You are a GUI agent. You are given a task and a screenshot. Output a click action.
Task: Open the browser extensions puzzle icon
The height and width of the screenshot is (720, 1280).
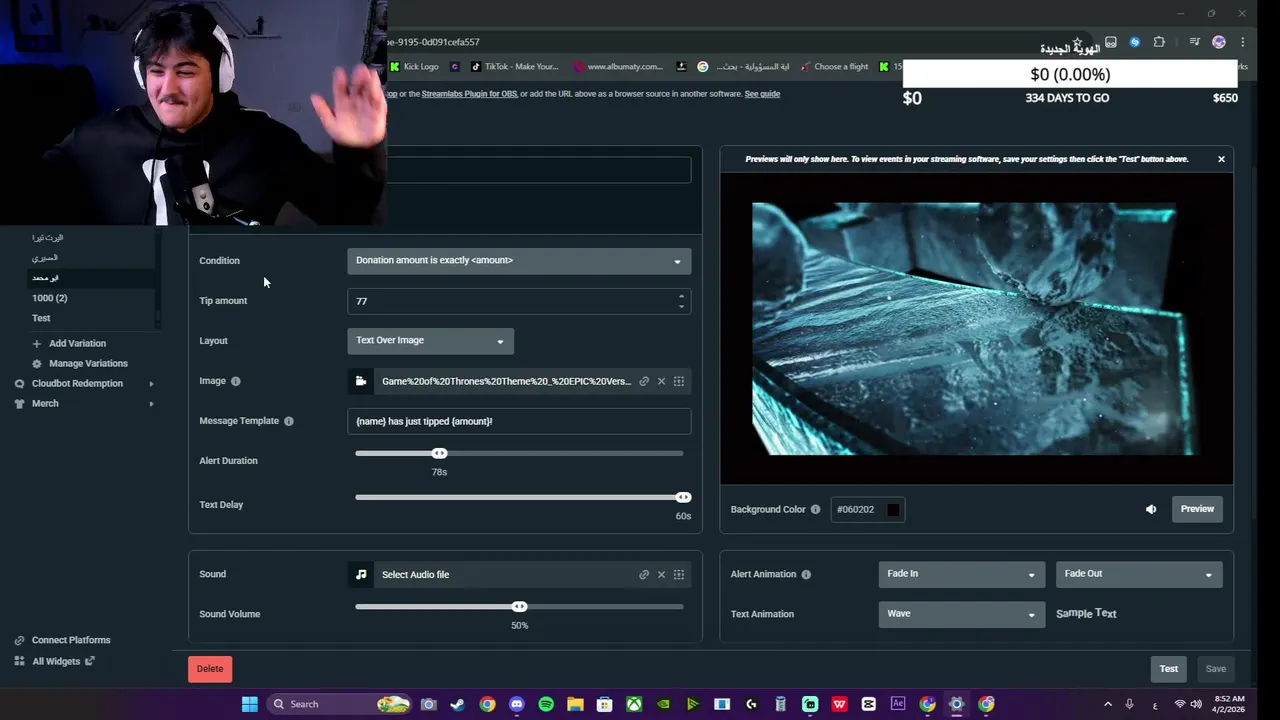tap(1159, 42)
